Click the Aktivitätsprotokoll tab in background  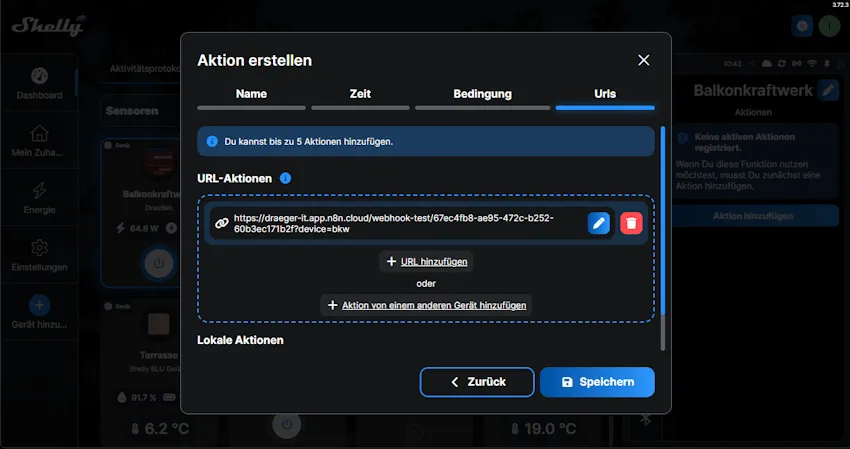pyautogui.click(x=145, y=69)
